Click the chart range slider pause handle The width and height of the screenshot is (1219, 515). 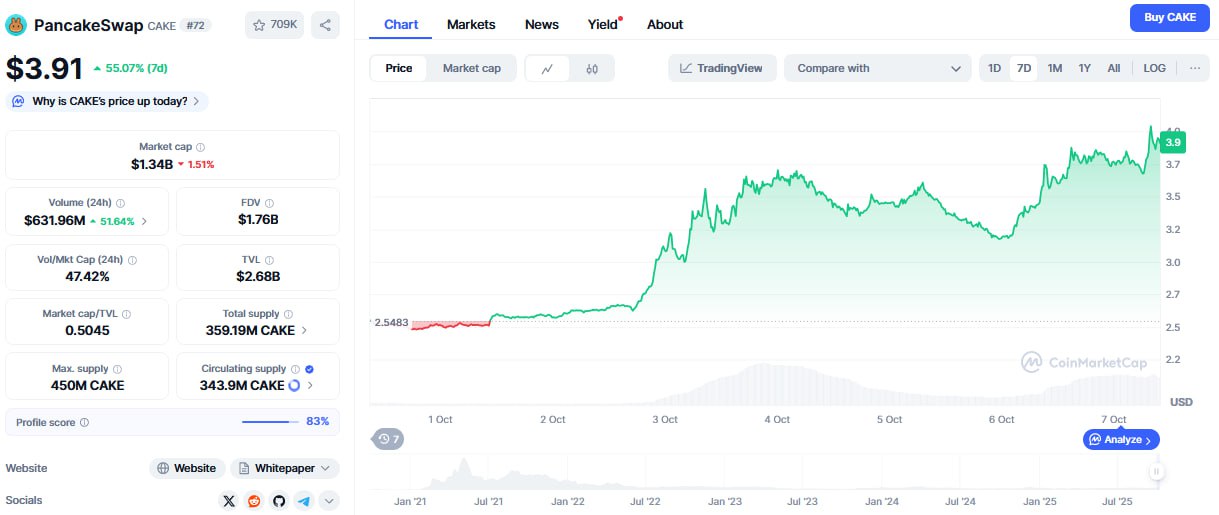coord(1156,471)
